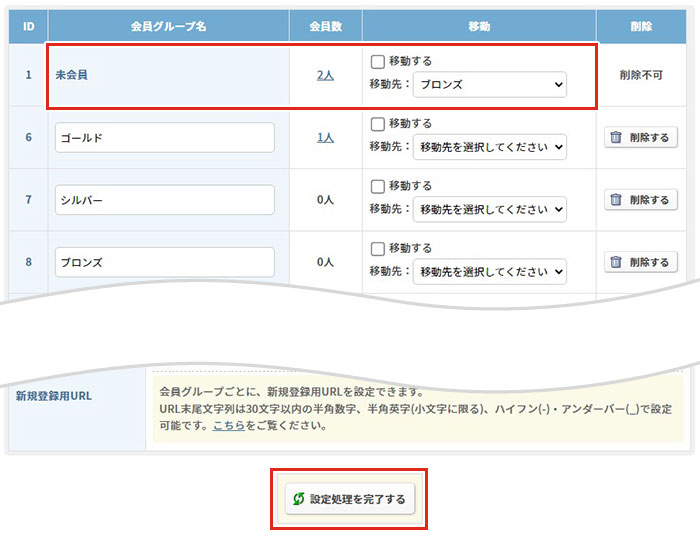The height and width of the screenshot is (541, 700).
Task: Click ID number 6 cell
Action: click(29, 137)
